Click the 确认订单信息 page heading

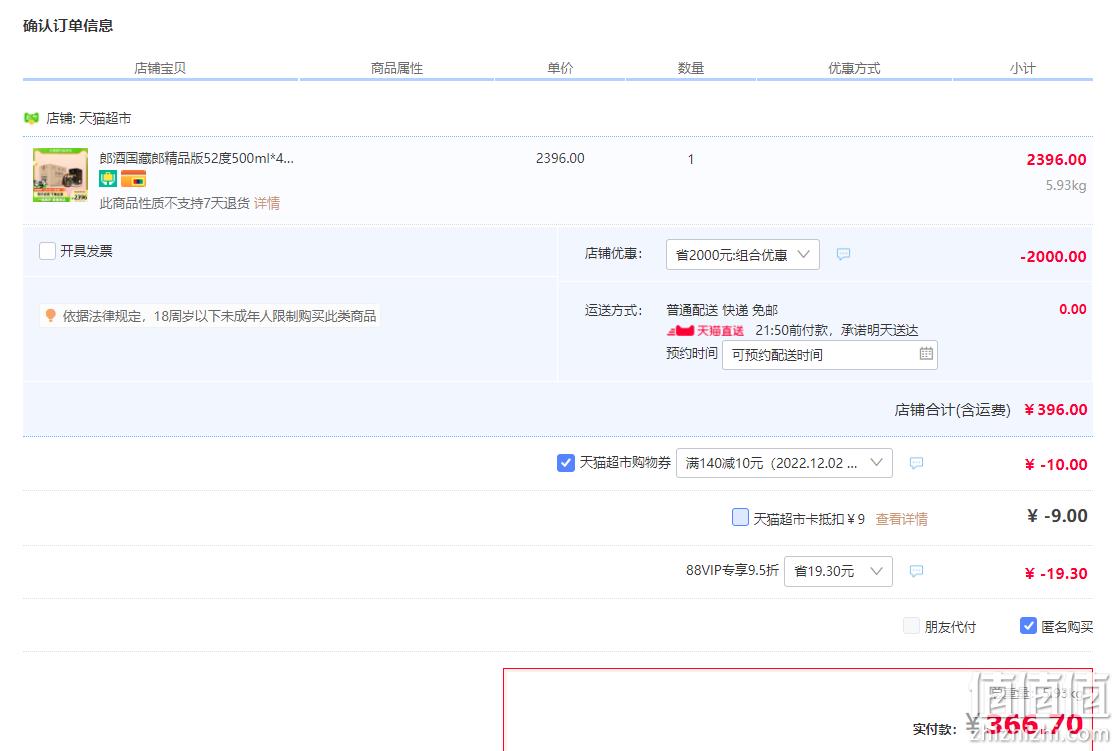pyautogui.click(x=68, y=26)
